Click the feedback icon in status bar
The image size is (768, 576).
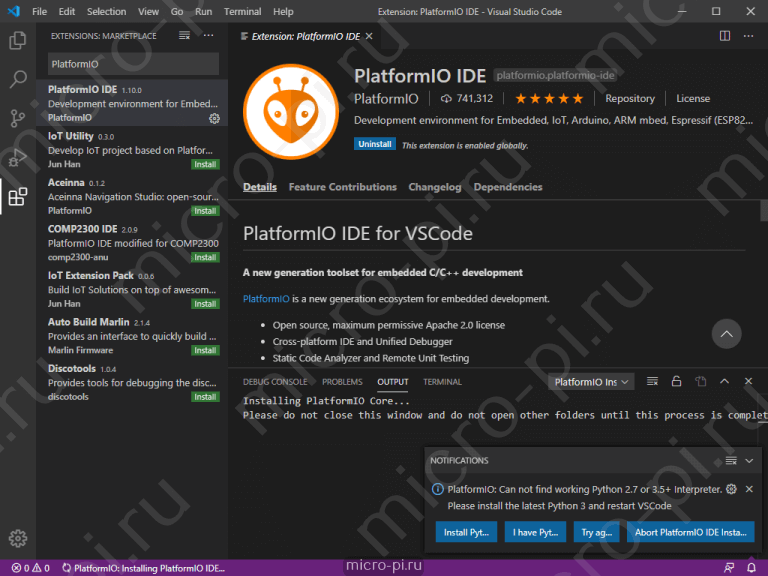coord(729,568)
